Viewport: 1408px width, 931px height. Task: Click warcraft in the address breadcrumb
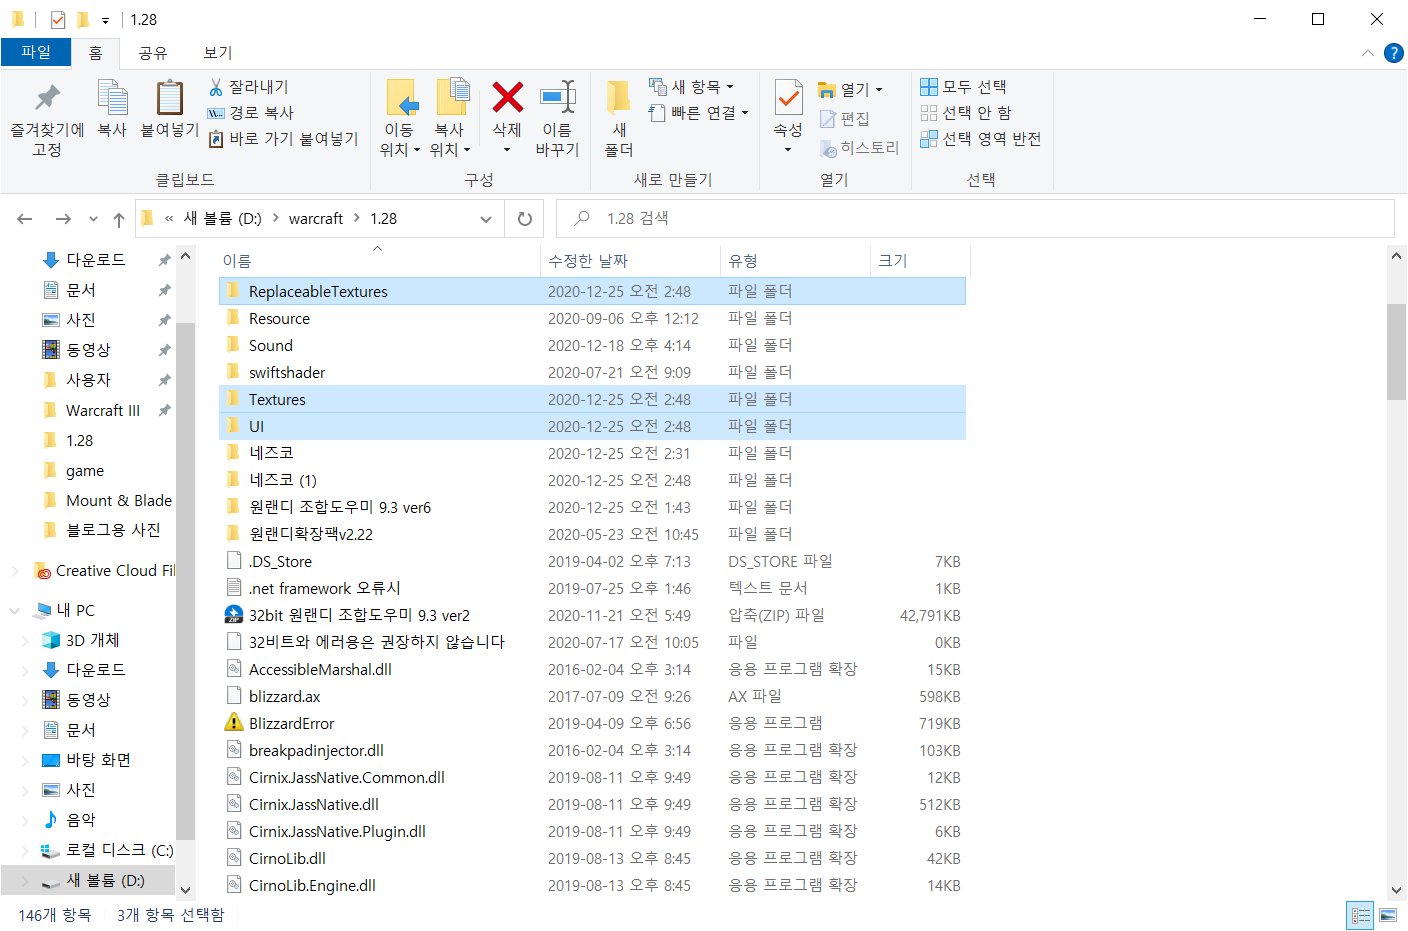click(316, 219)
